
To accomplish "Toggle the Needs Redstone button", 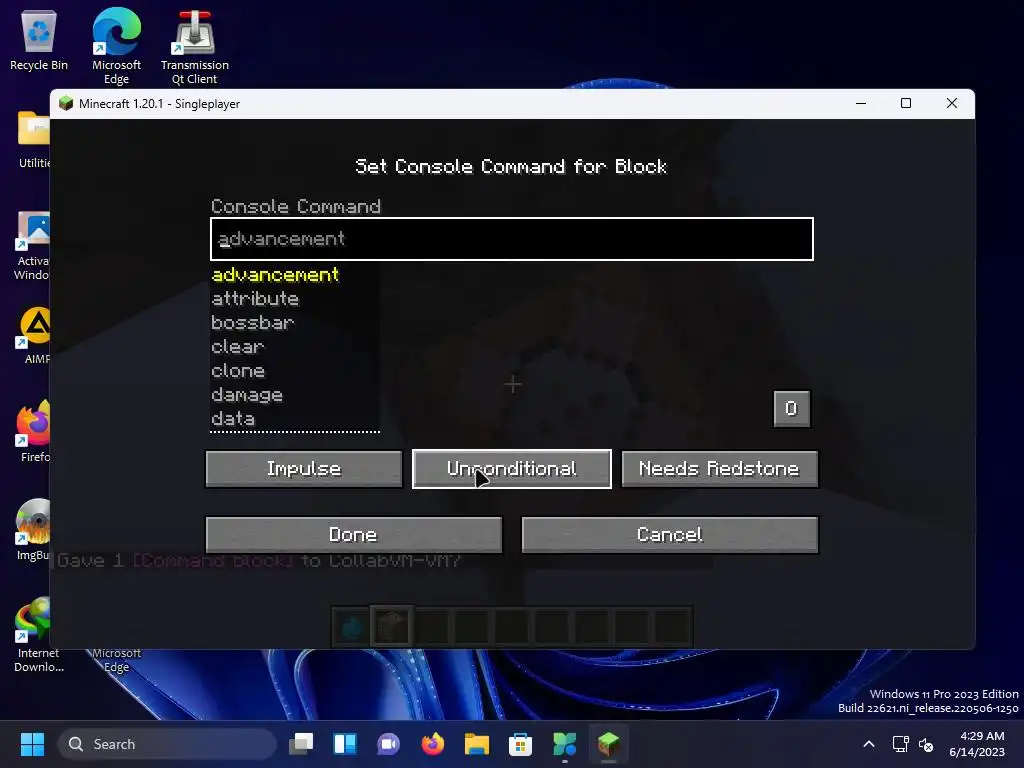I will coord(719,469).
